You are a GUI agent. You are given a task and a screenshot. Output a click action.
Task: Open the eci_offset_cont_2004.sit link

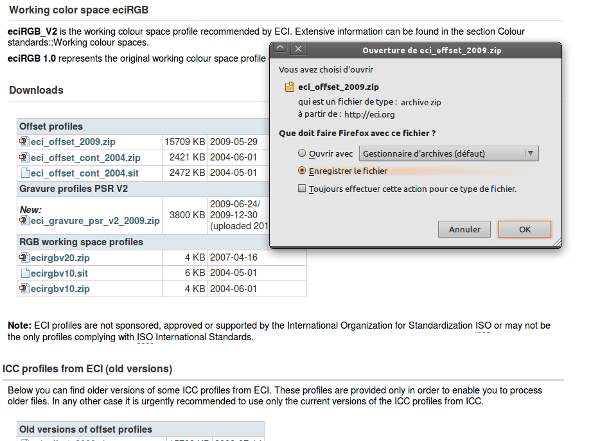tap(85, 173)
